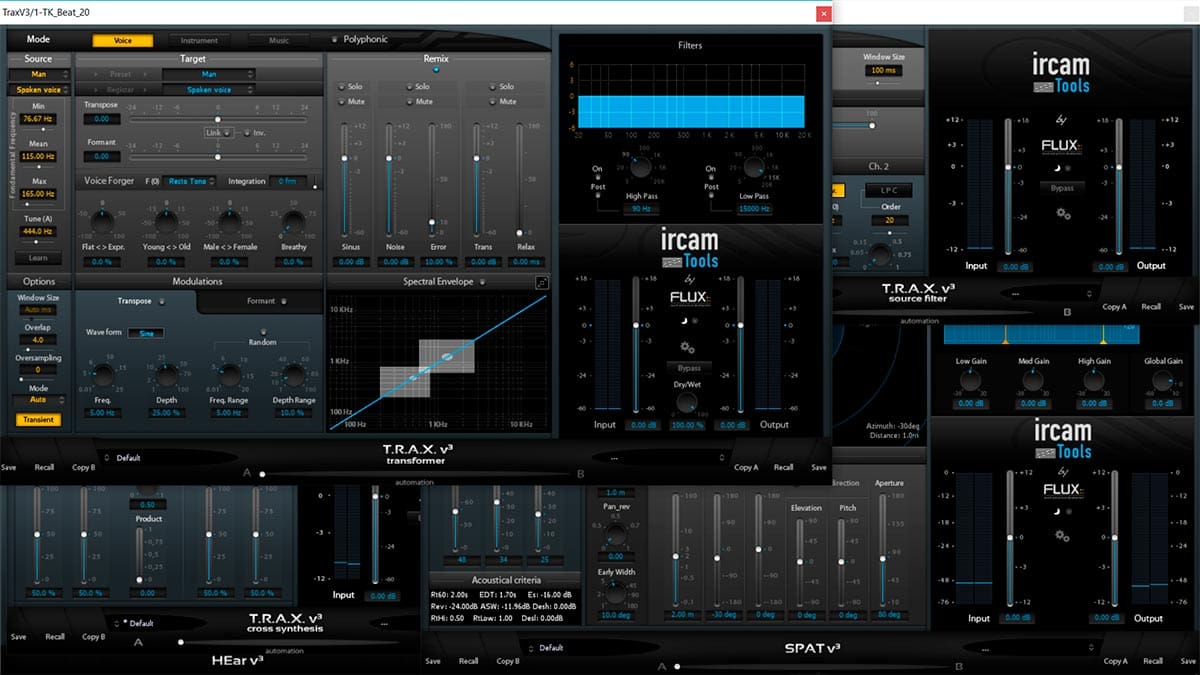1200x675 pixels.
Task: Click the Med Gain knob
Action: click(1032, 380)
